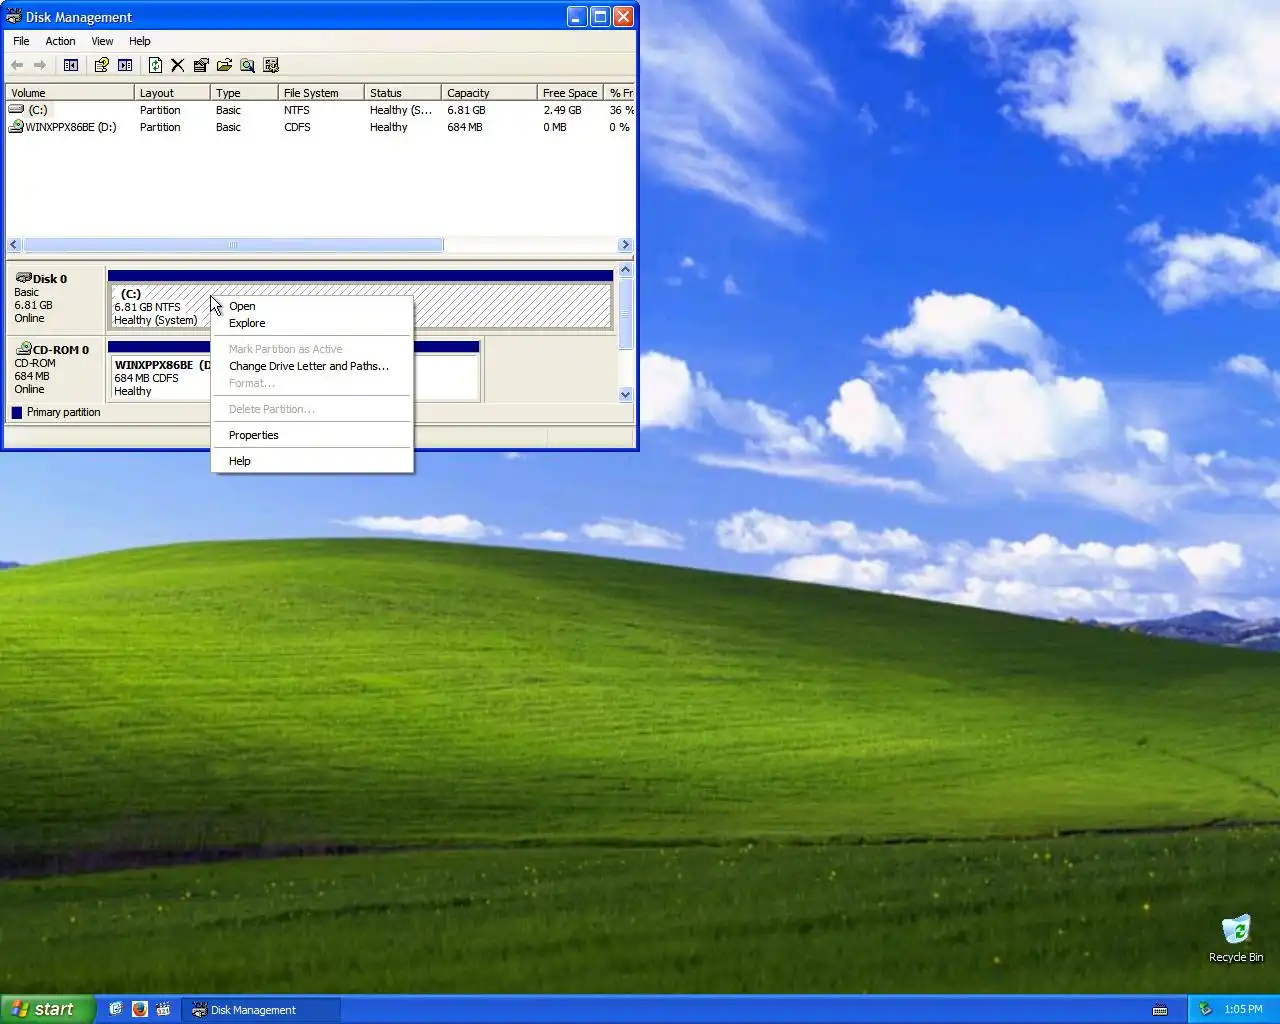Click the (C:) drive icon in volume list
This screenshot has height=1024, width=1280.
(16, 109)
